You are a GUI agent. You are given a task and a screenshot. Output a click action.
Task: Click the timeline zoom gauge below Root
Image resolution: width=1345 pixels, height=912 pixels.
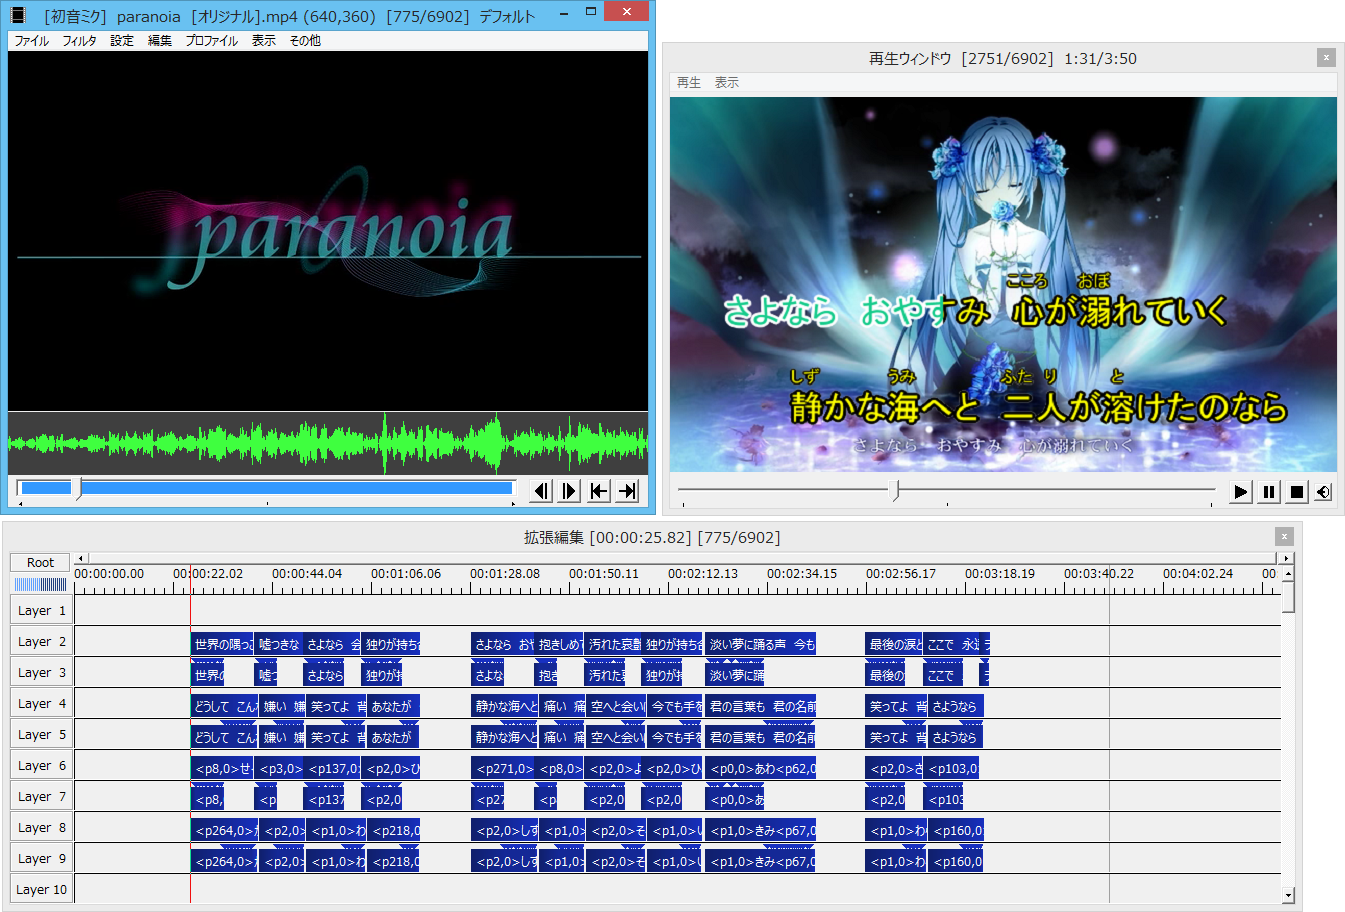41,584
